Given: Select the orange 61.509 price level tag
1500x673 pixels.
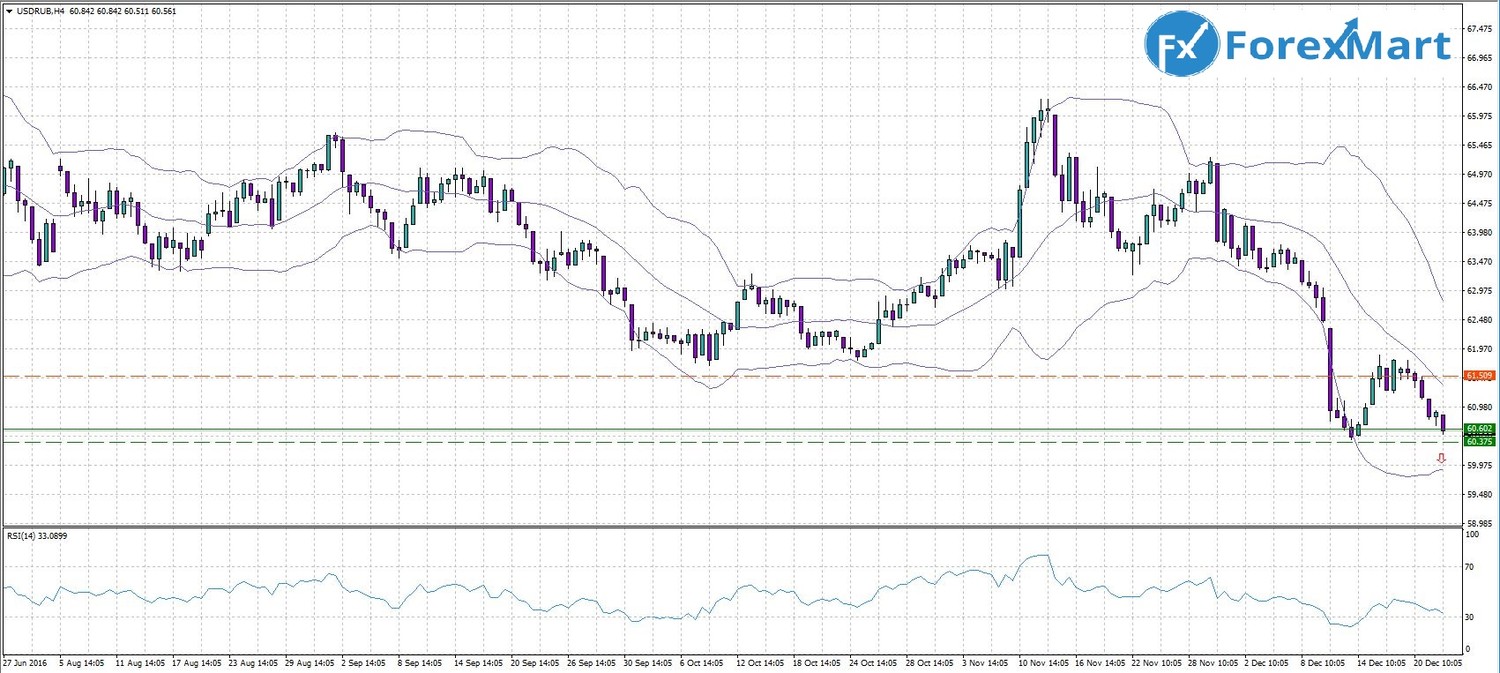Looking at the screenshot, I should pyautogui.click(x=1477, y=376).
